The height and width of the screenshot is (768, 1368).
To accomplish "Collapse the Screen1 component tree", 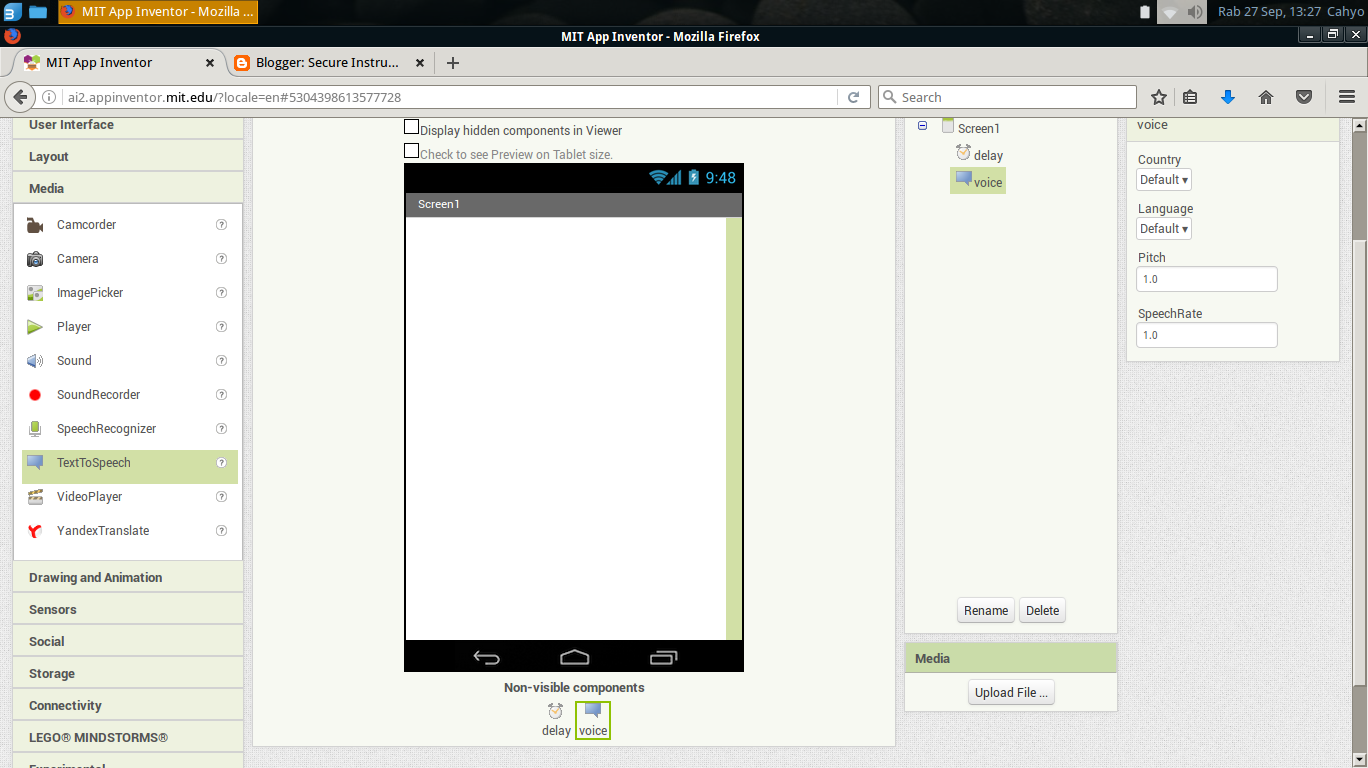I will (x=922, y=127).
